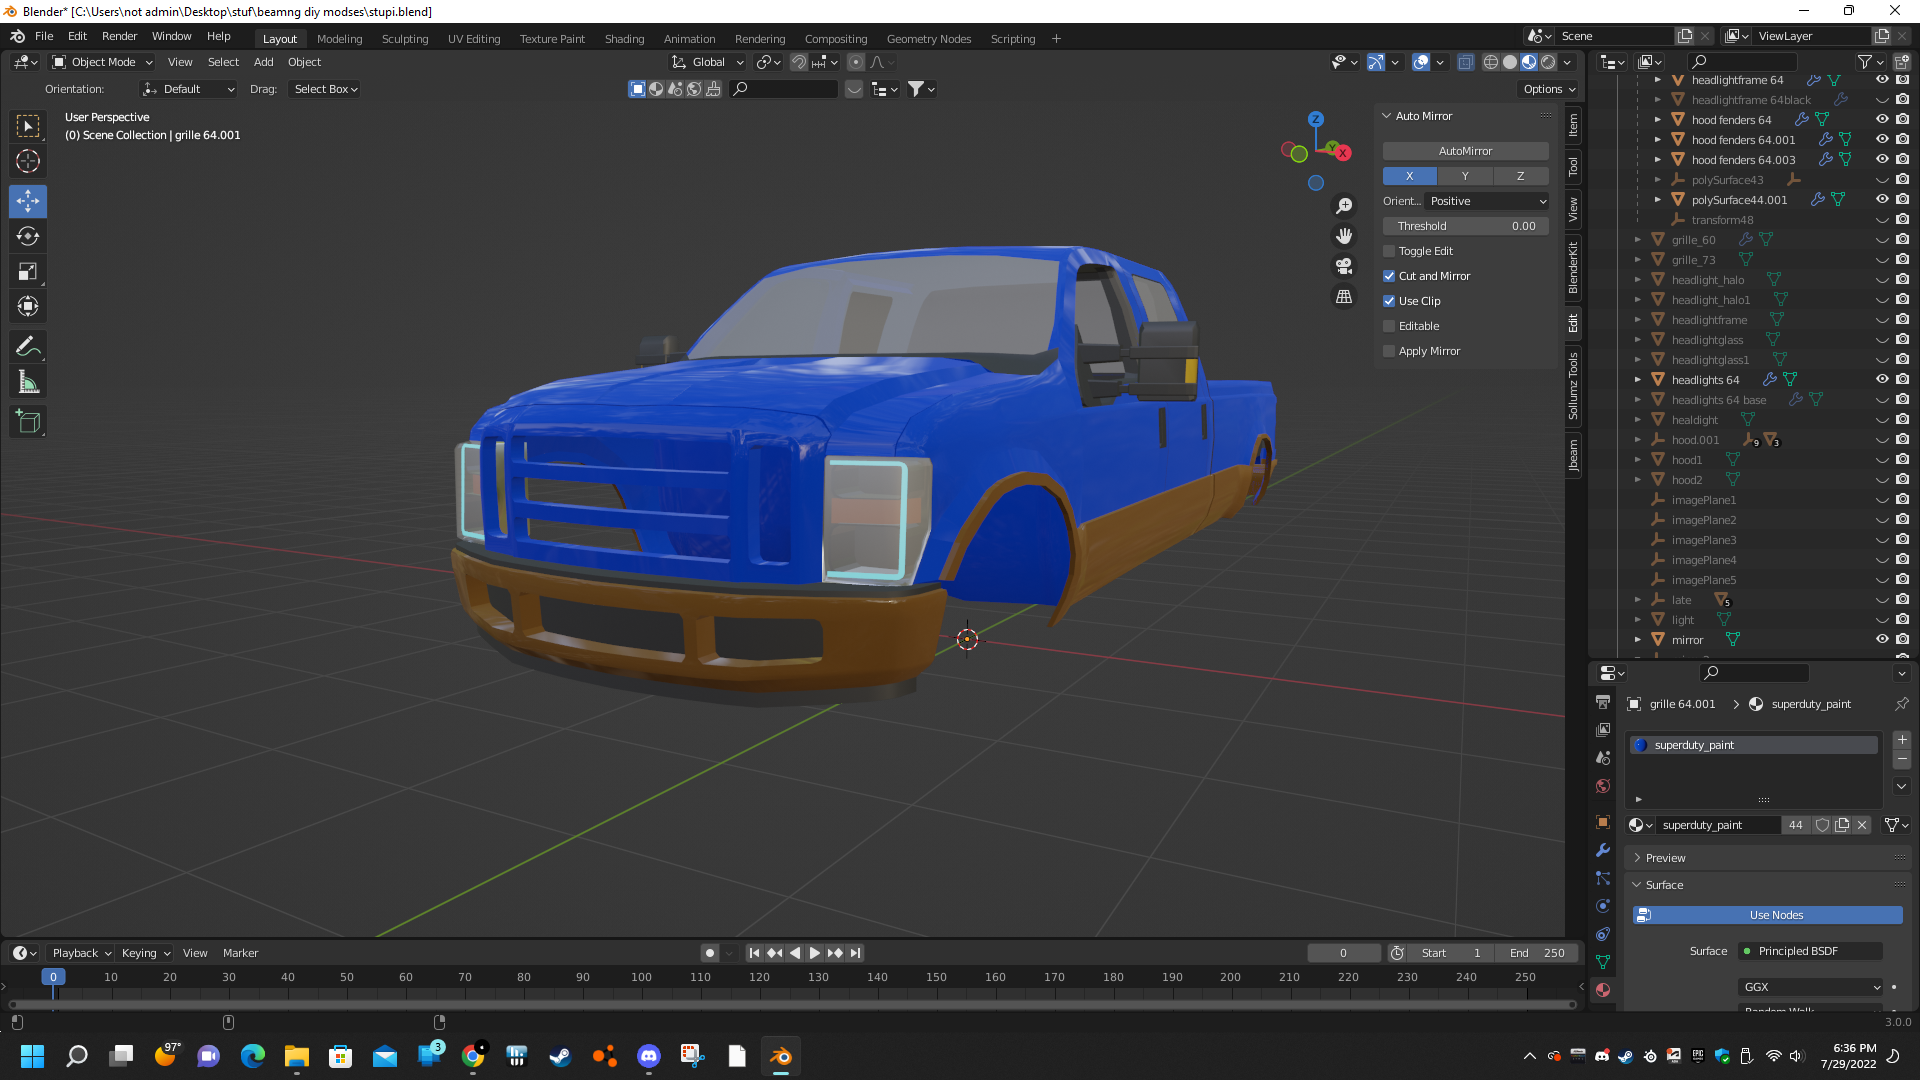Expand headlights 64 in outliner

1638,380
